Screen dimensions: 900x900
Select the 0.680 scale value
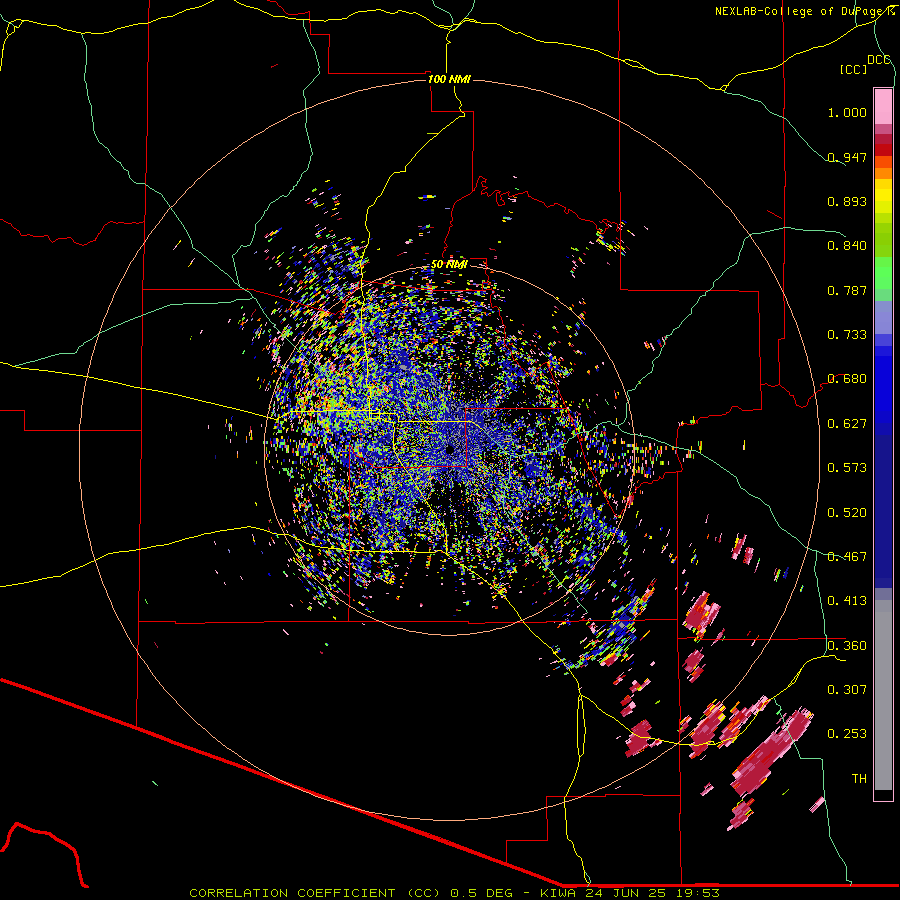pos(847,378)
